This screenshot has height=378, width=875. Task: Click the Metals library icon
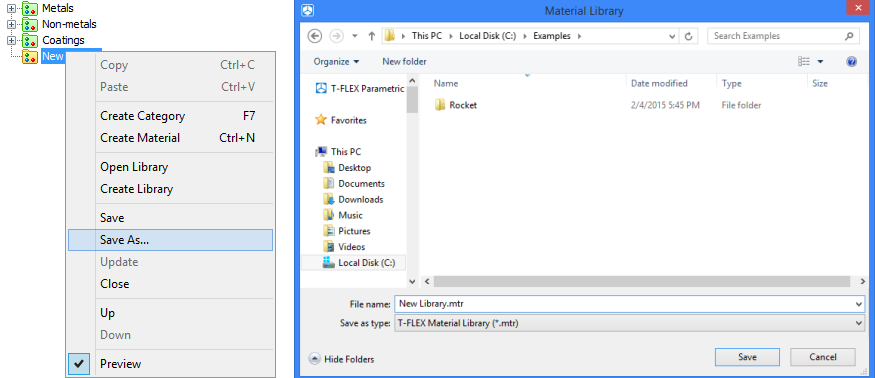pos(30,8)
